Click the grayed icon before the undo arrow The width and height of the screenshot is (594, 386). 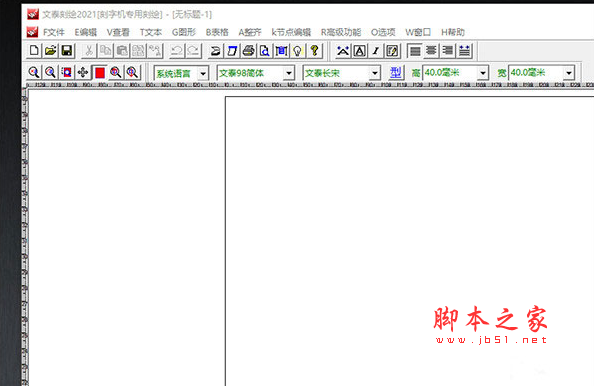155,50
